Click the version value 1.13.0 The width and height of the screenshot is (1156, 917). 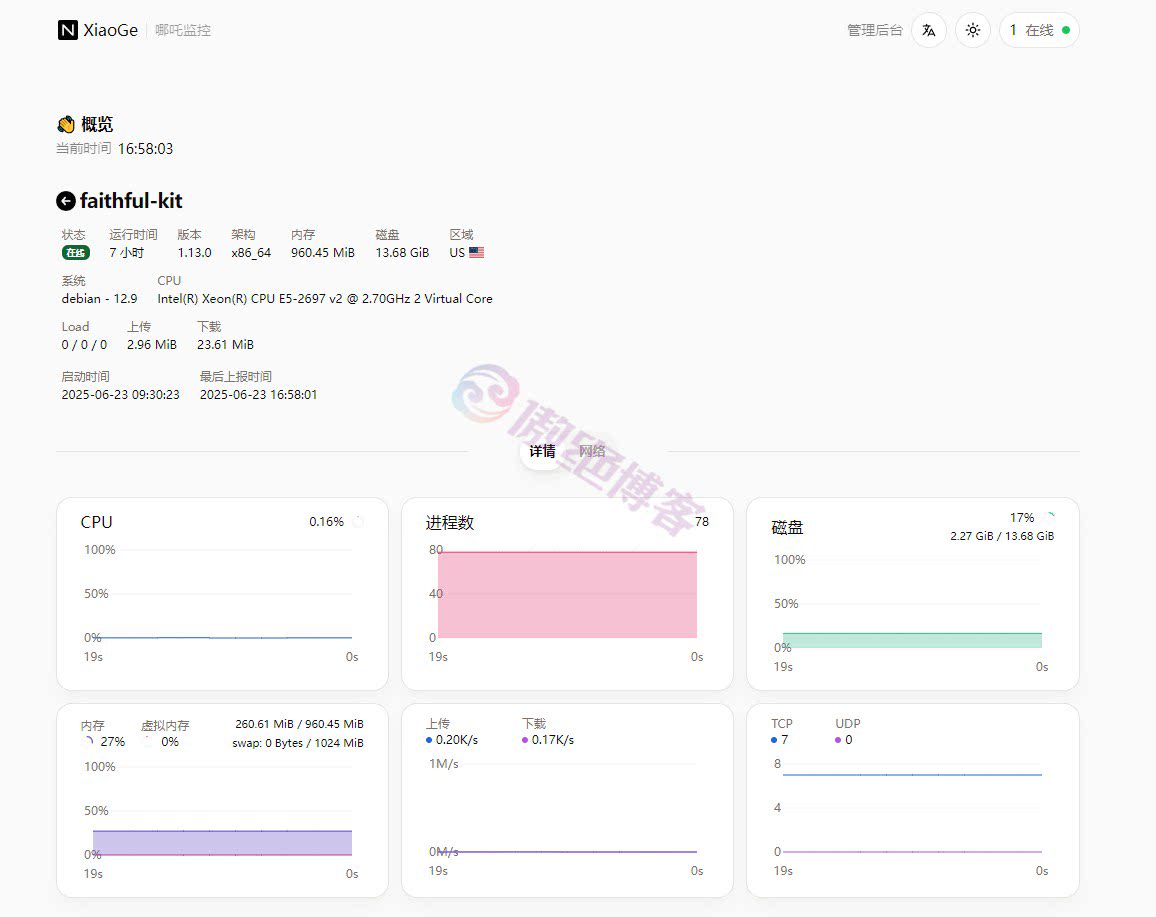(x=195, y=253)
